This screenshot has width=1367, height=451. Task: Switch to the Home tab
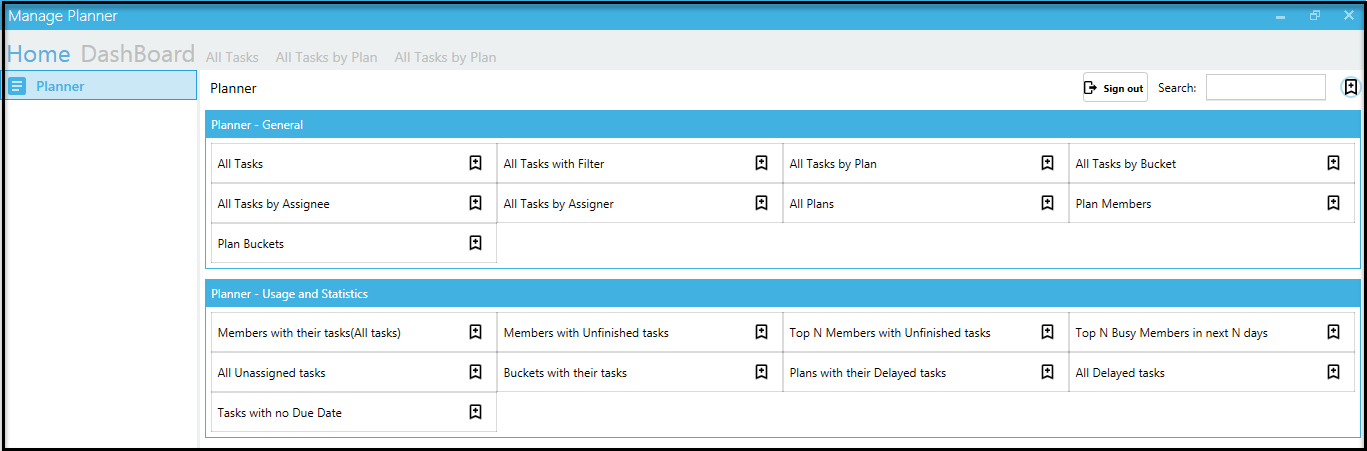click(39, 54)
